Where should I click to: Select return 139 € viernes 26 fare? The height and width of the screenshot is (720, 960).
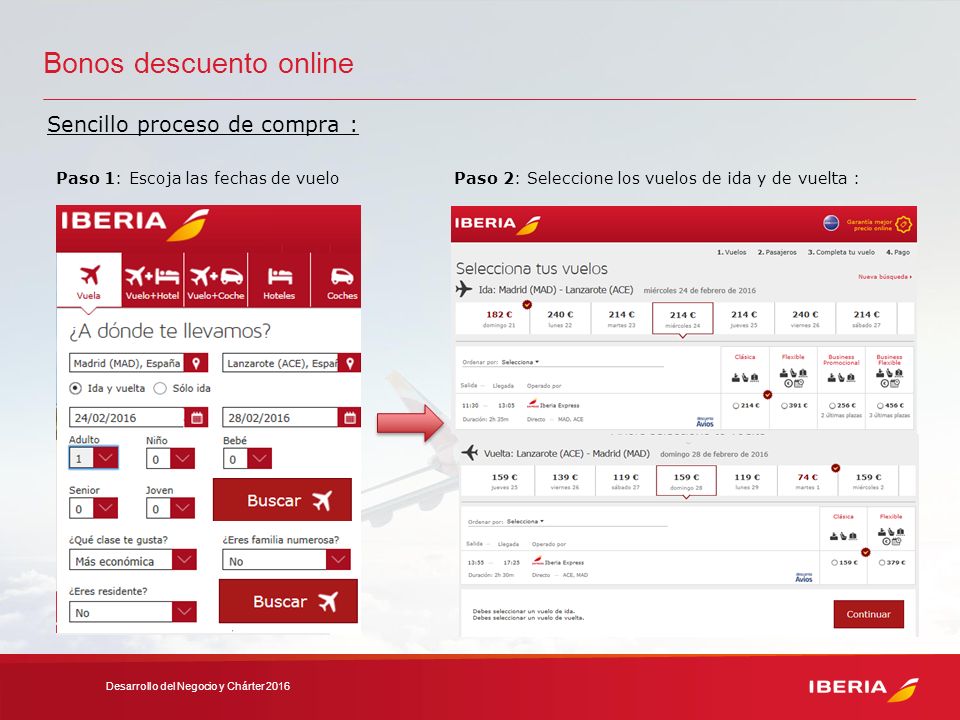point(564,481)
